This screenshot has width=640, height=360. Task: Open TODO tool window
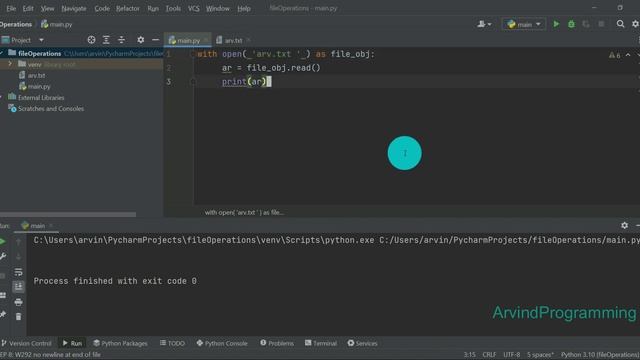coord(172,343)
